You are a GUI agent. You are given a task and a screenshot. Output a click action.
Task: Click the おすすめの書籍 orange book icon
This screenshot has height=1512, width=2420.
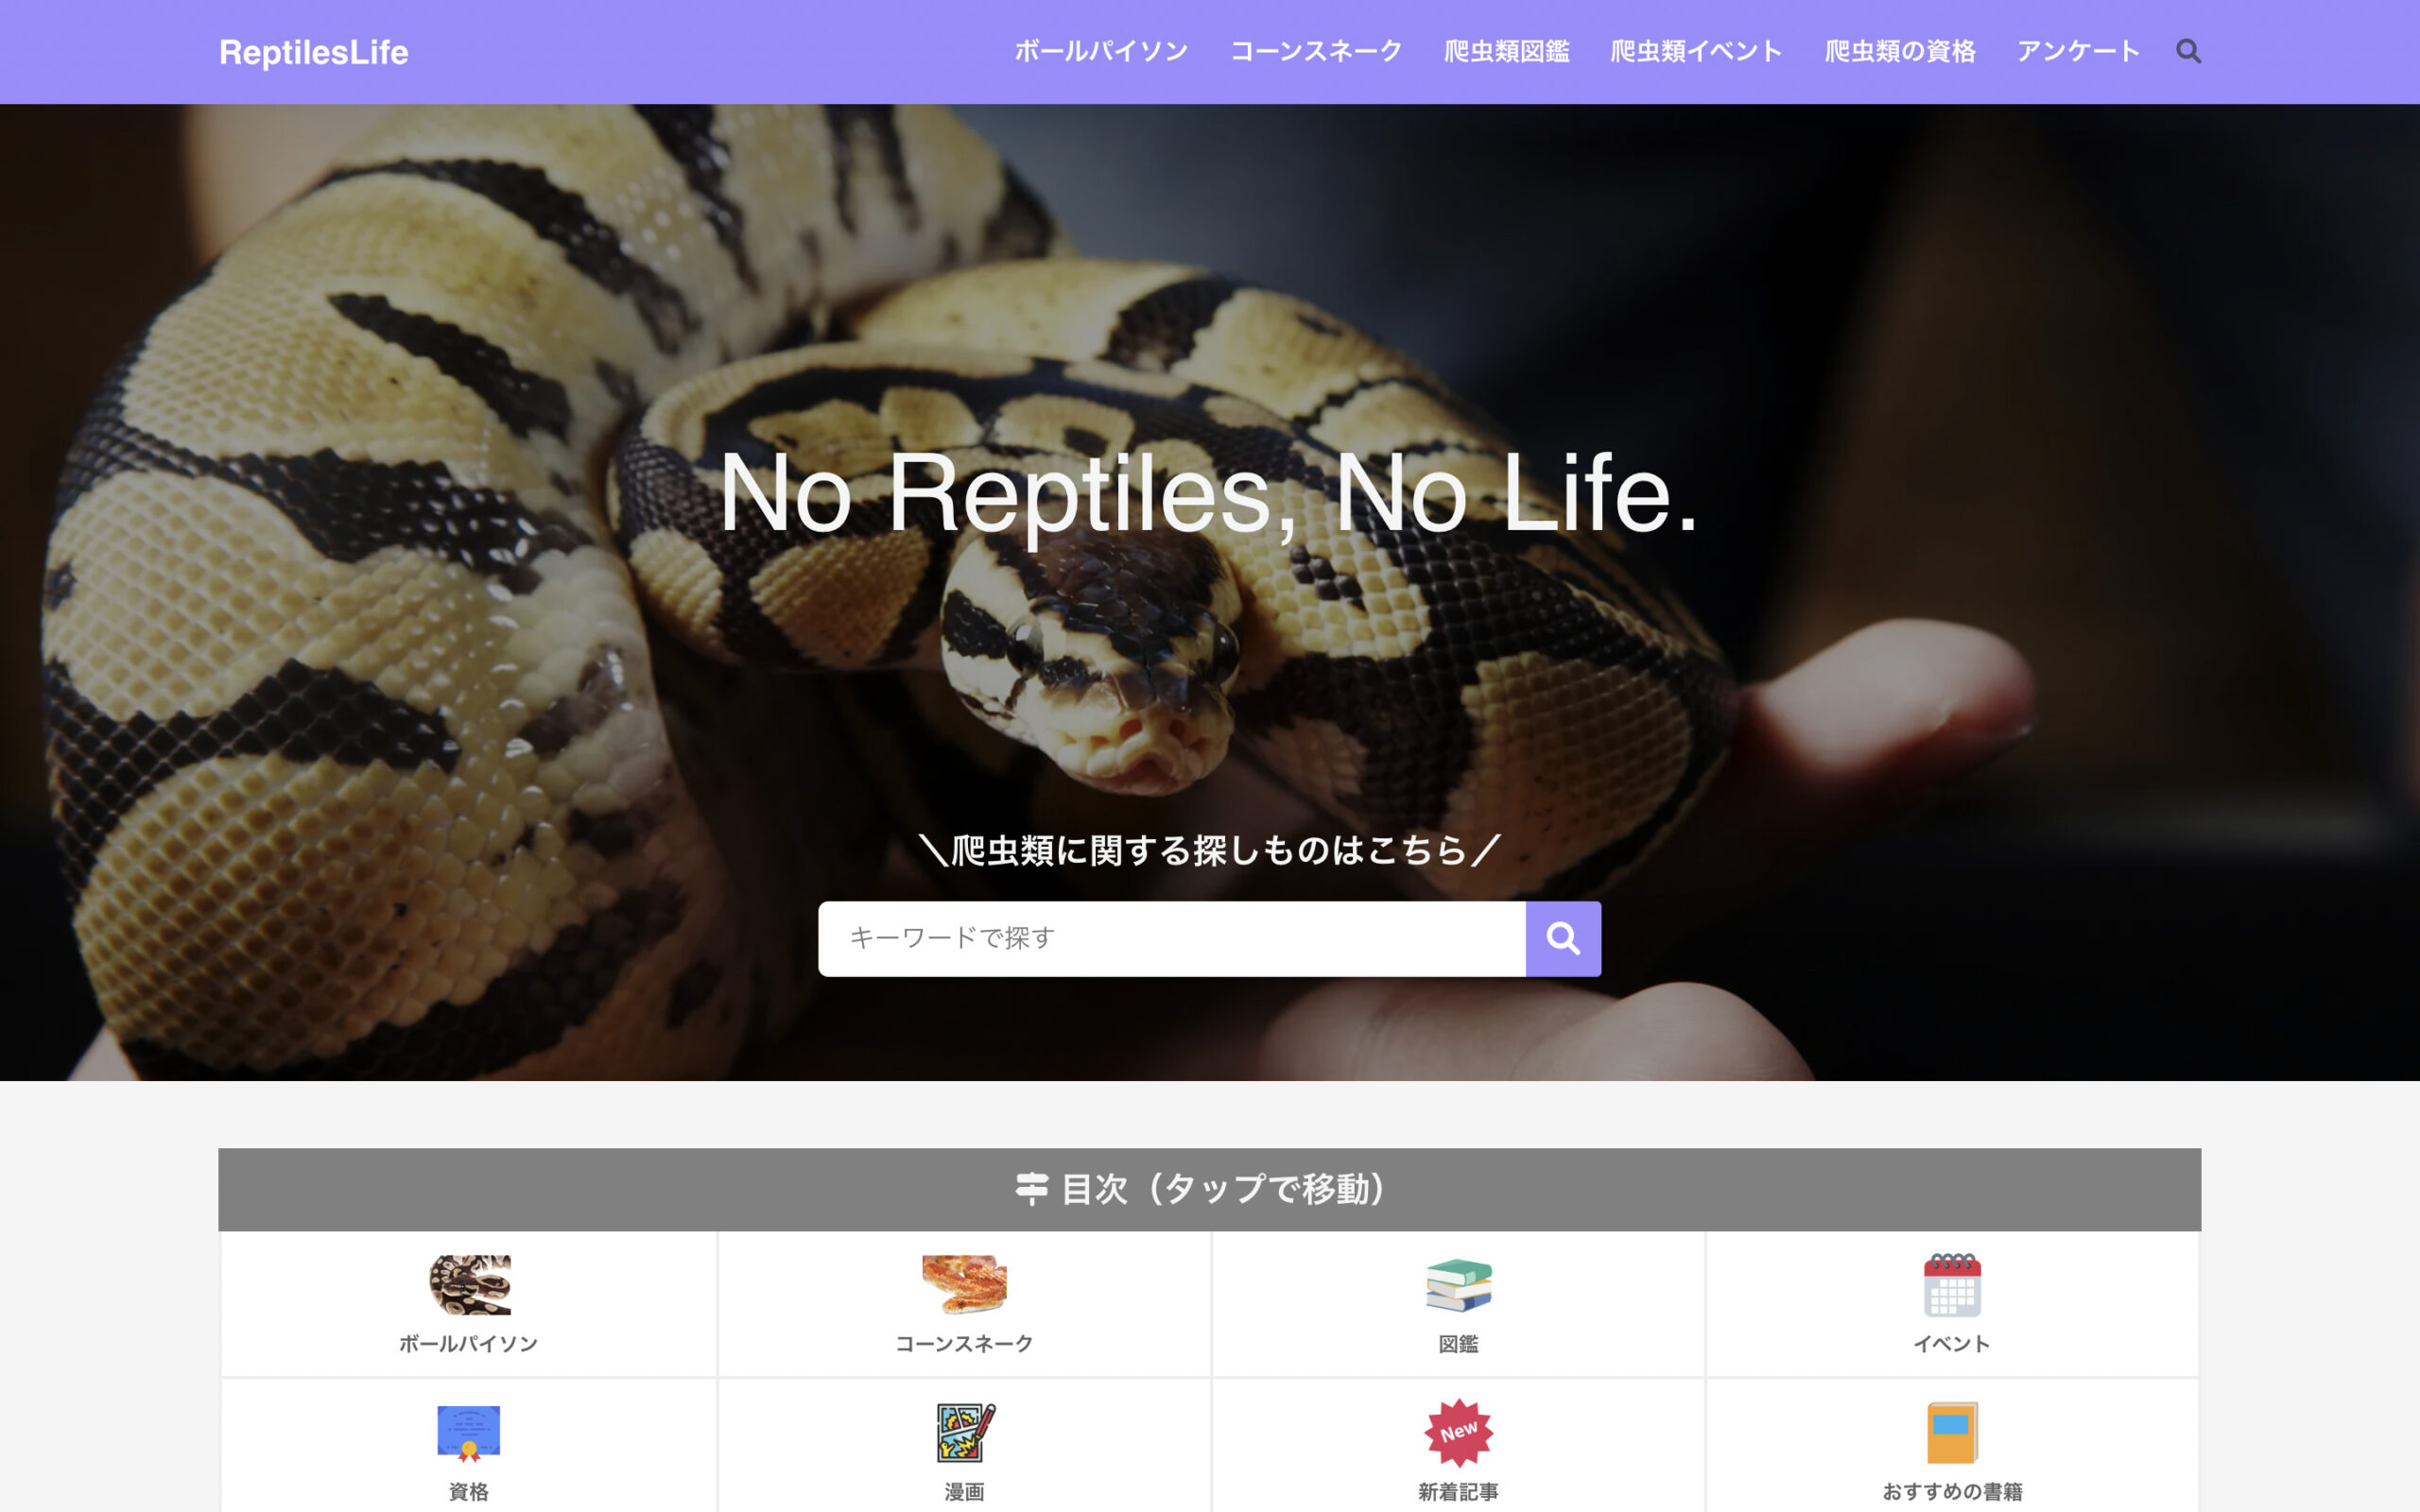(1952, 1433)
